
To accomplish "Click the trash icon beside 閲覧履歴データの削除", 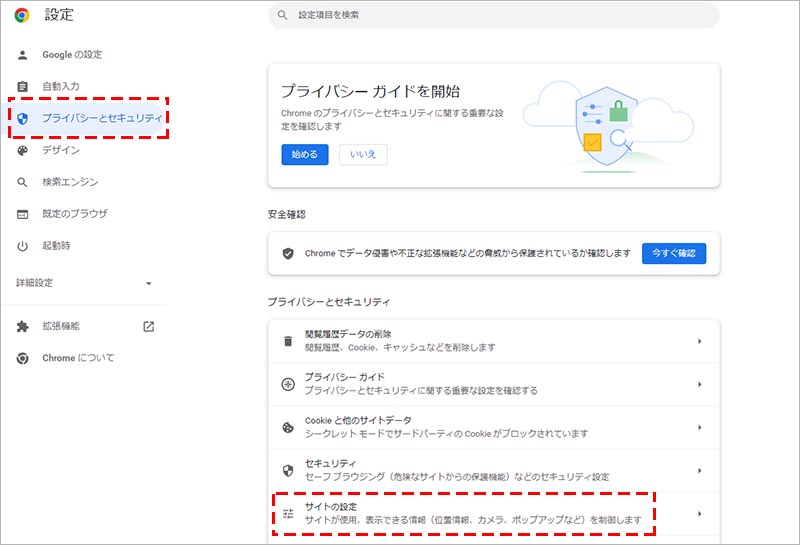I will 288,341.
